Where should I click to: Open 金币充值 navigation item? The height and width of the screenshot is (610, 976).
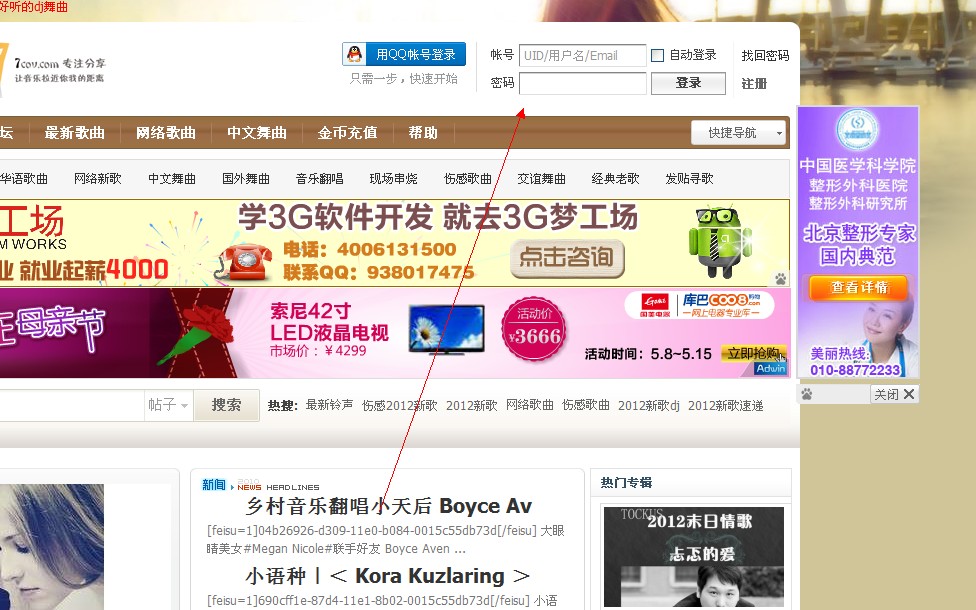point(347,133)
